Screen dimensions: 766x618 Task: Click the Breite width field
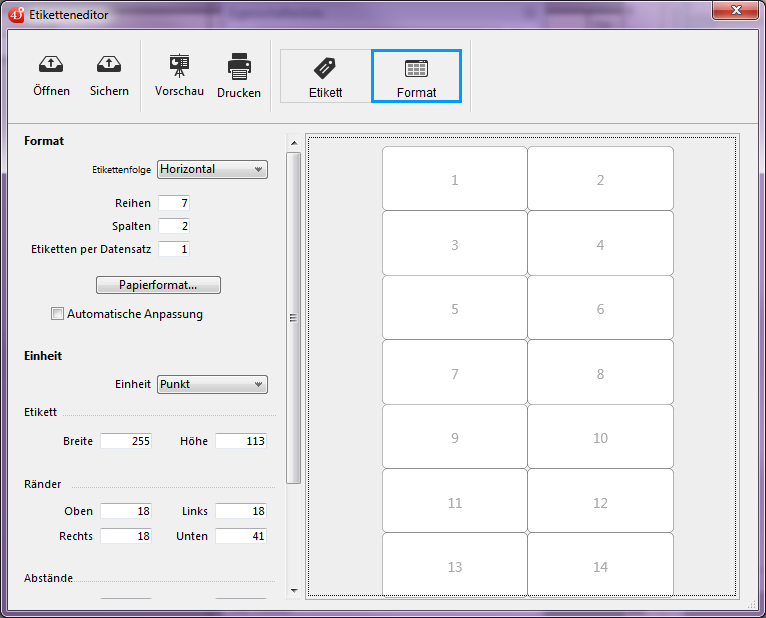coord(126,441)
